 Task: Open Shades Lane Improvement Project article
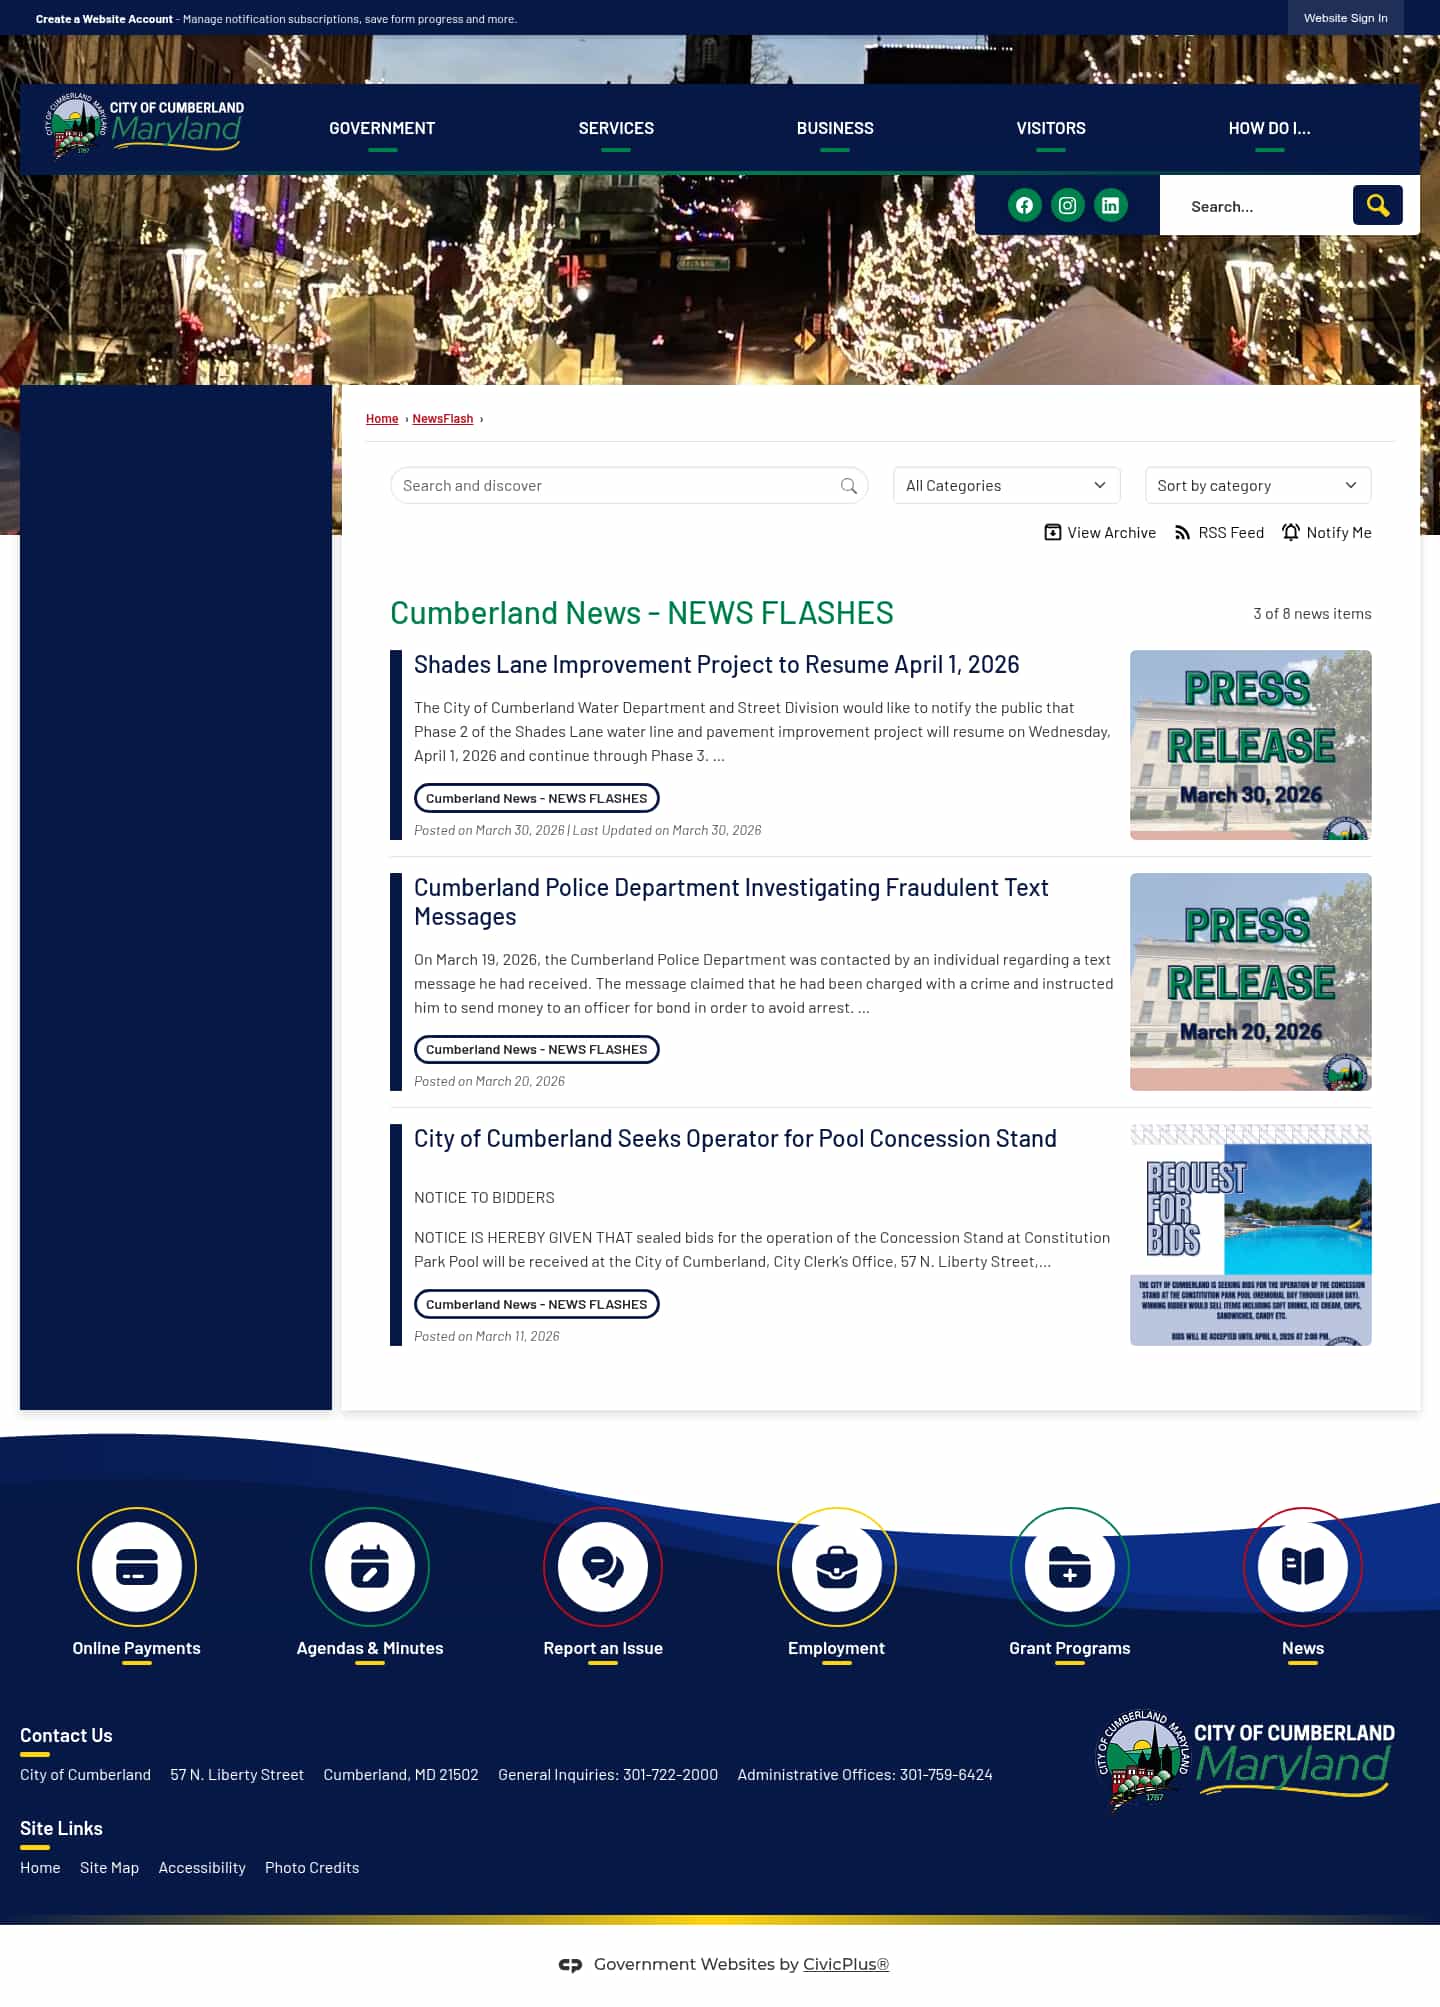[x=716, y=665]
